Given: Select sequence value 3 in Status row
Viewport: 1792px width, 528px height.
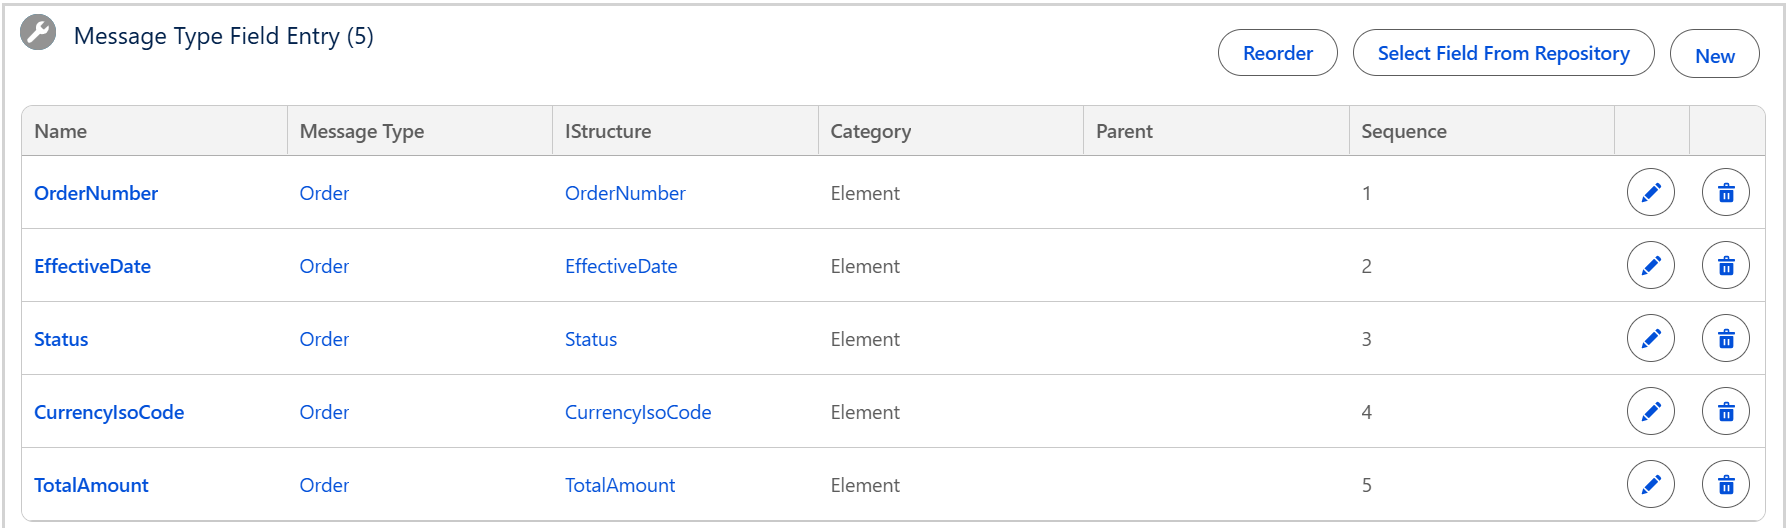Looking at the screenshot, I should pos(1366,339).
